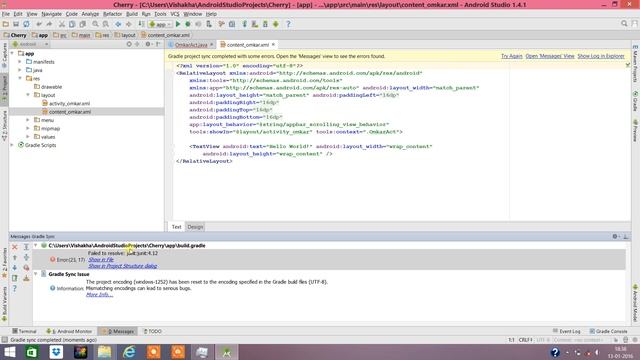640x360 pixels.
Task: Click the Forward navigation arrow in toolbar
Action: 128,24
